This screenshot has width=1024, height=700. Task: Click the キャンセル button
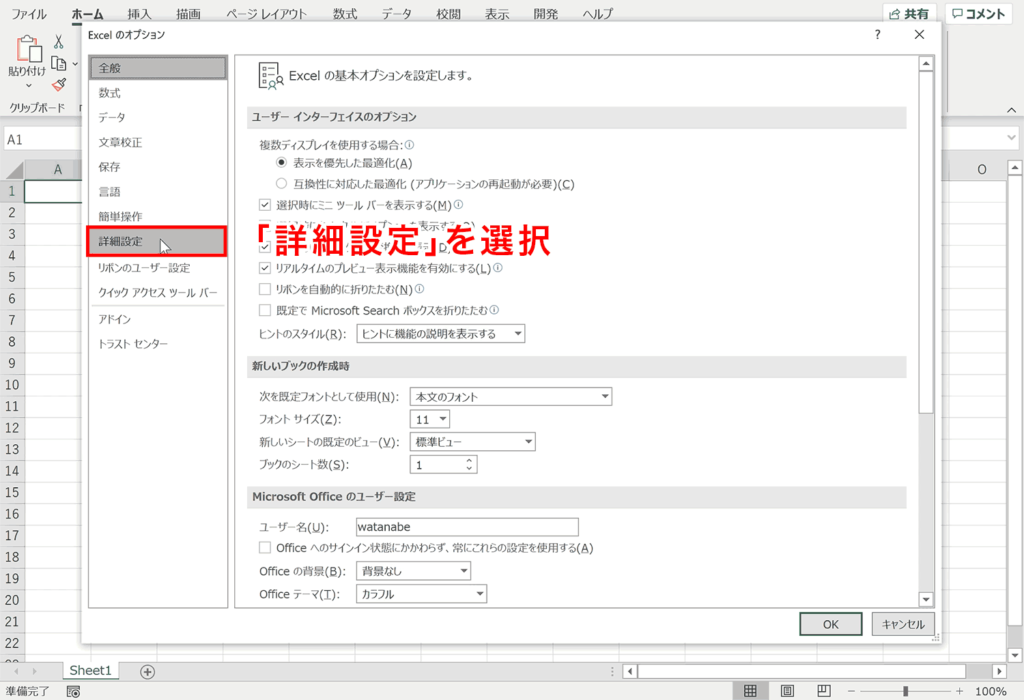point(903,624)
